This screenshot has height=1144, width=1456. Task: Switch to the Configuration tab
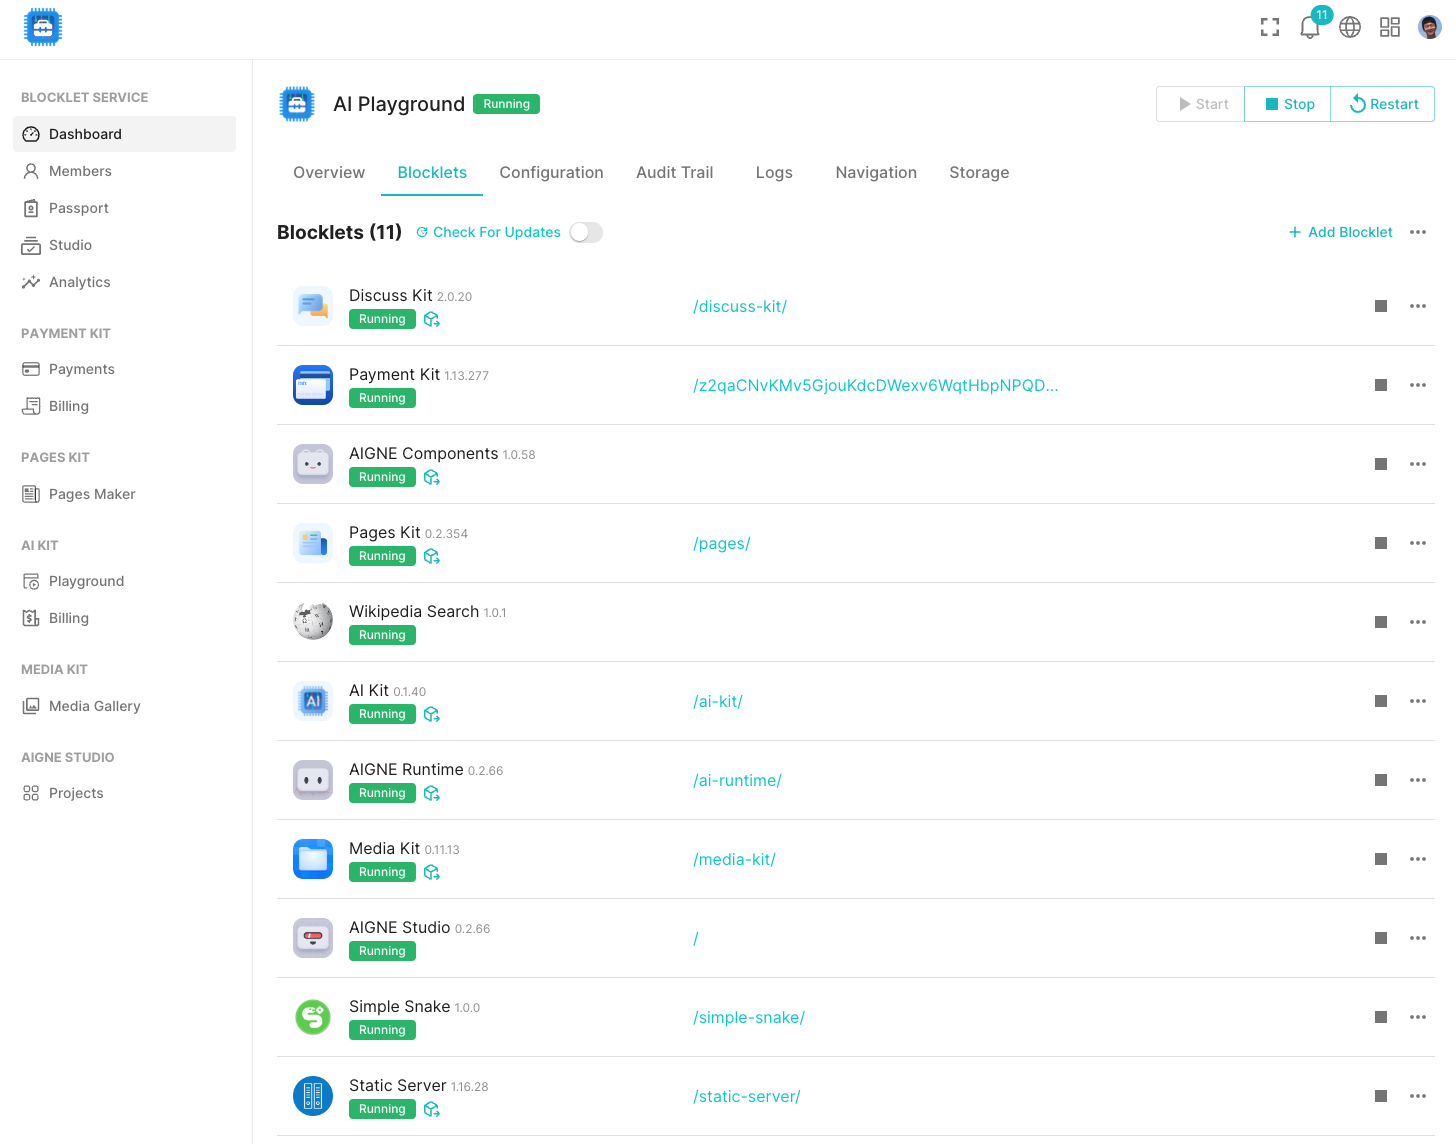[551, 172]
